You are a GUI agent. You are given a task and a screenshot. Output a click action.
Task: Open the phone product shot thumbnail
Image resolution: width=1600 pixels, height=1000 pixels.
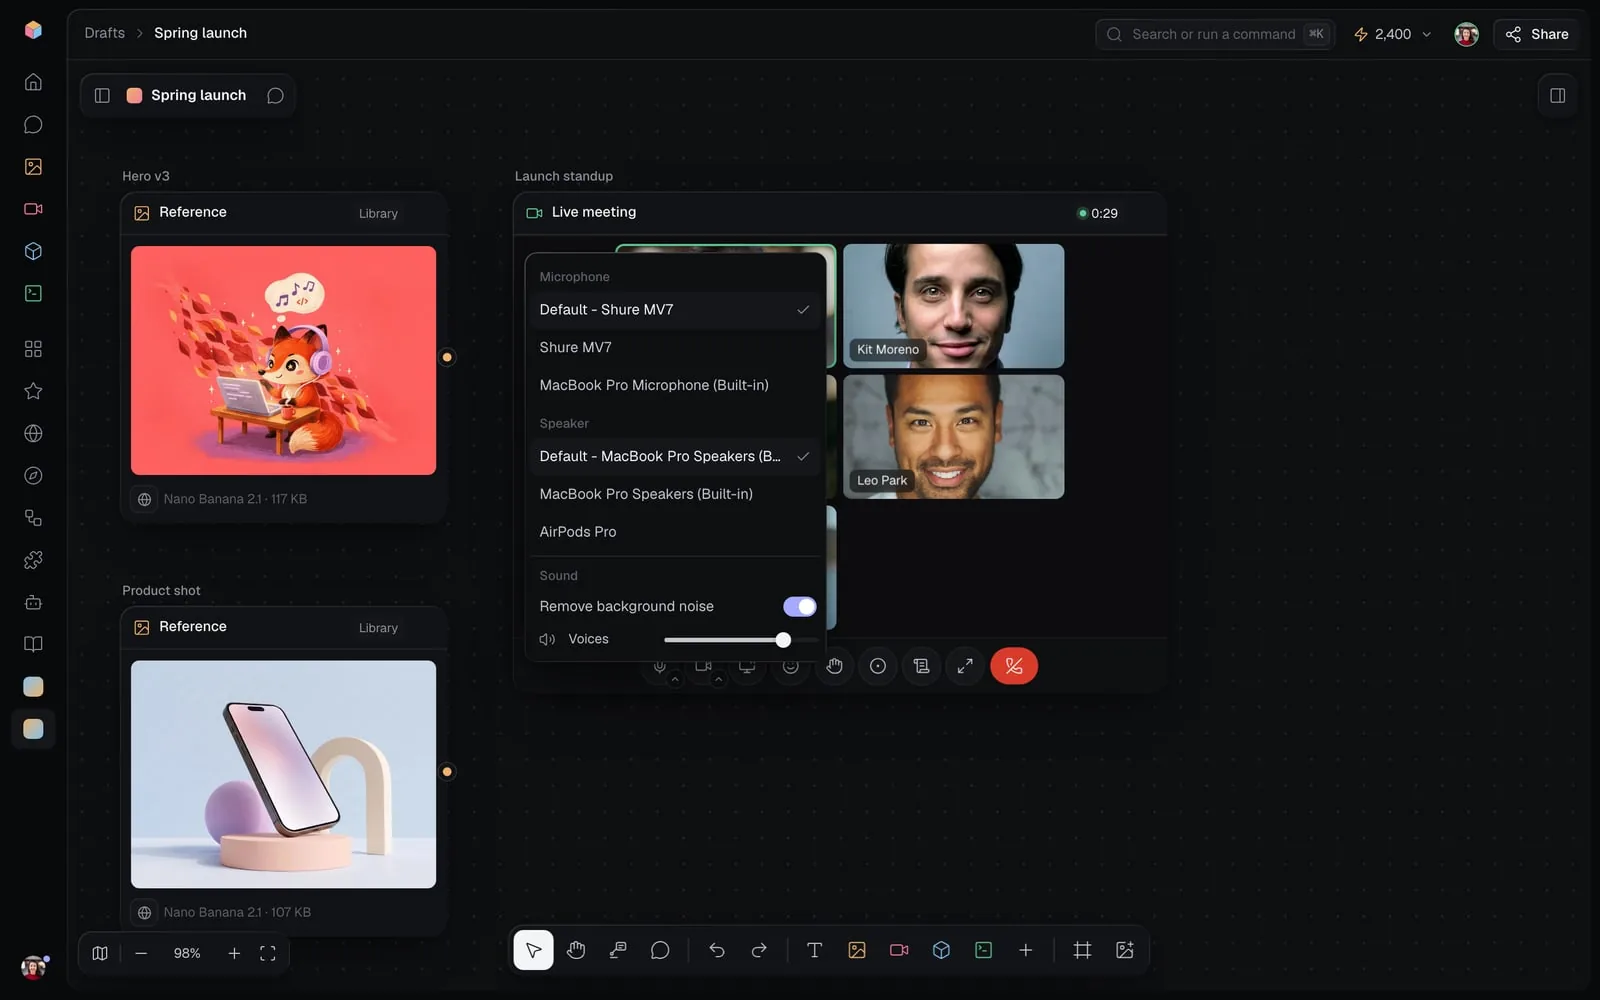click(283, 774)
